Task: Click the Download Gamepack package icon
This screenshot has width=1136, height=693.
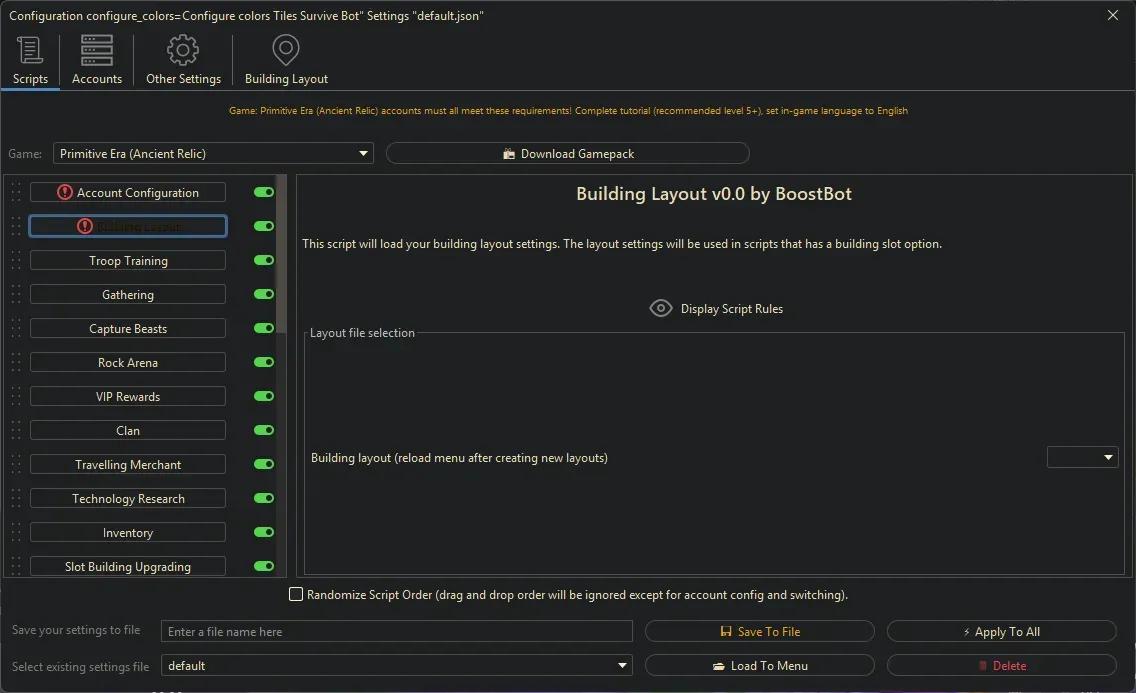Action: [x=509, y=153]
